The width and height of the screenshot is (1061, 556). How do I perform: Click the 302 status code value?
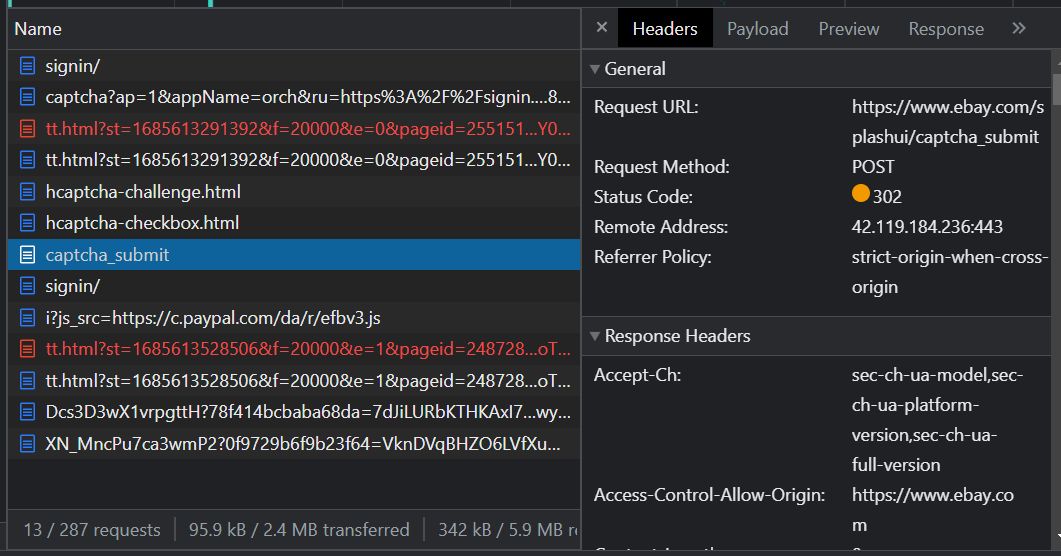887,197
